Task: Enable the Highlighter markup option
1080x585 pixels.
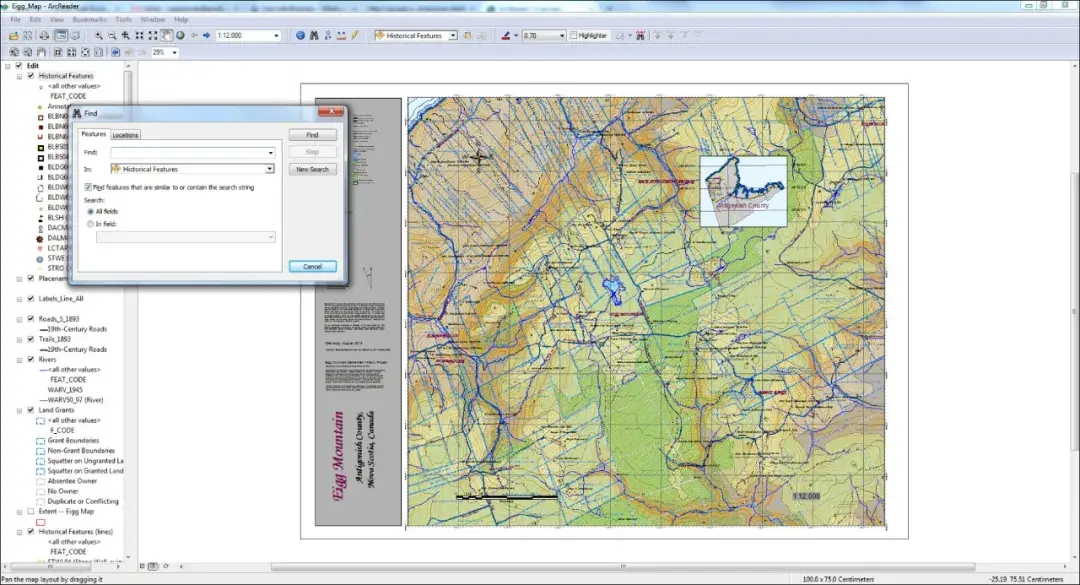Action: 574,34
